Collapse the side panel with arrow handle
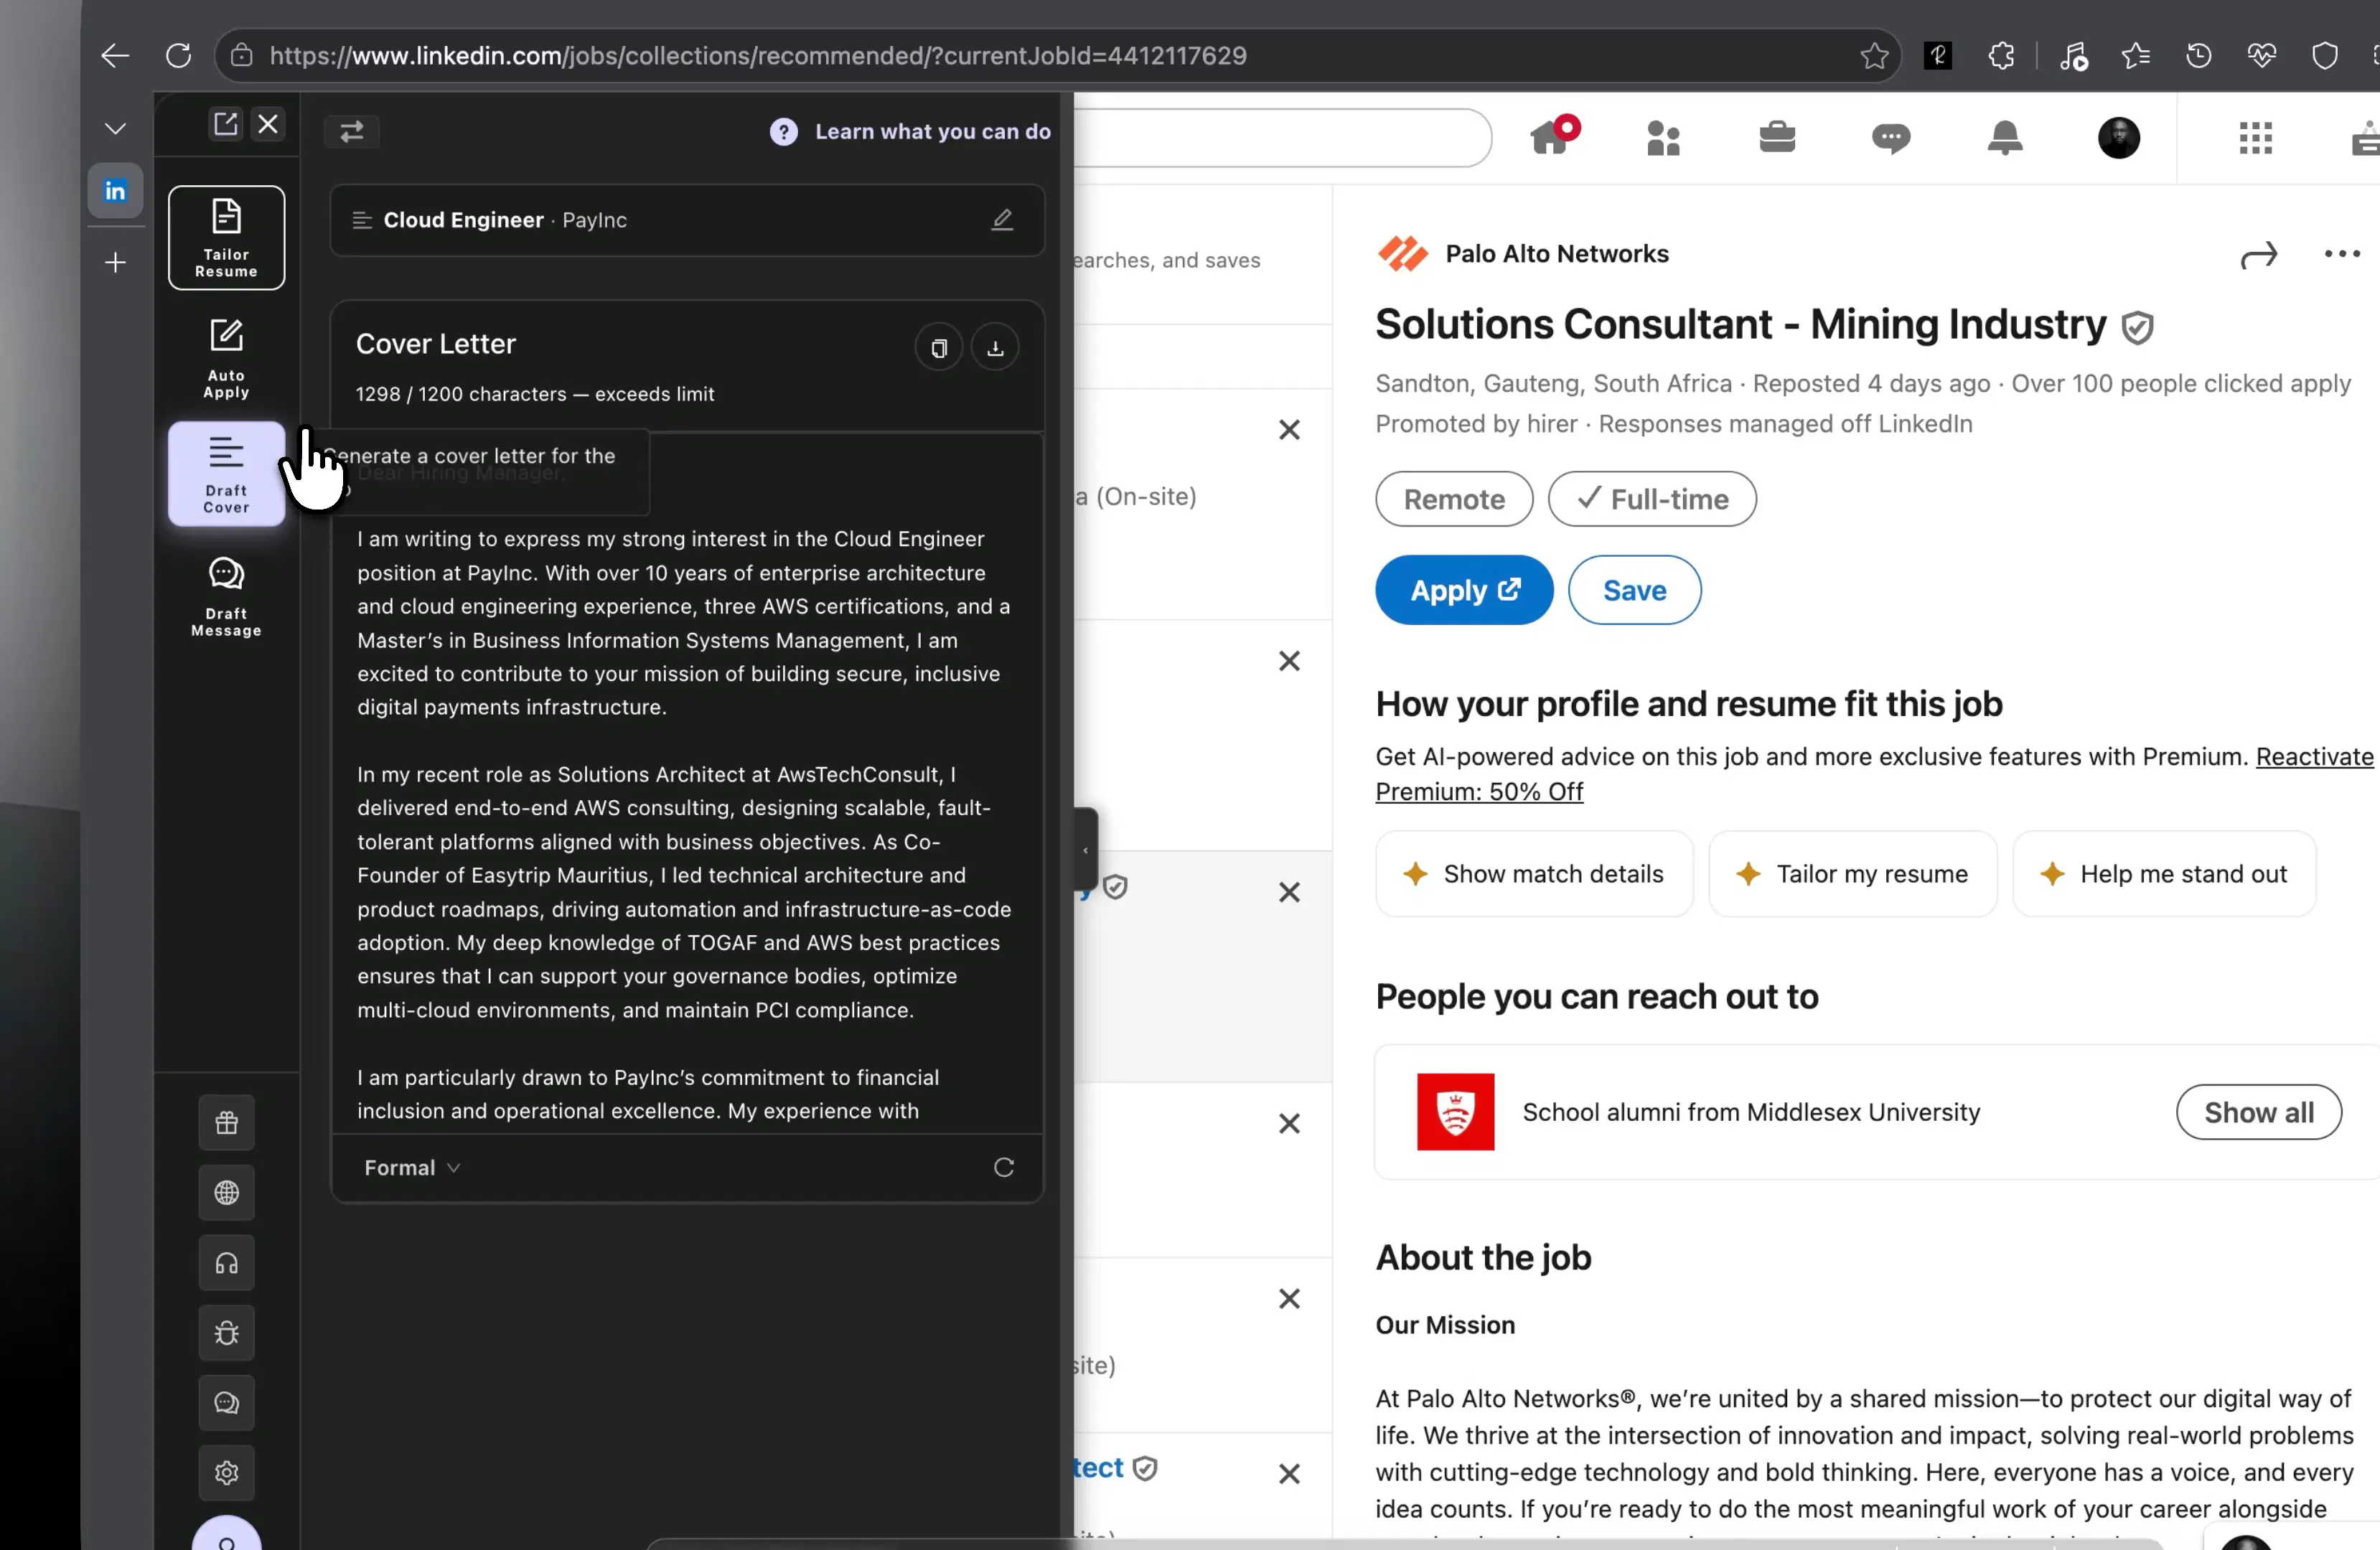Viewport: 2380px width, 1550px height. 1086,850
